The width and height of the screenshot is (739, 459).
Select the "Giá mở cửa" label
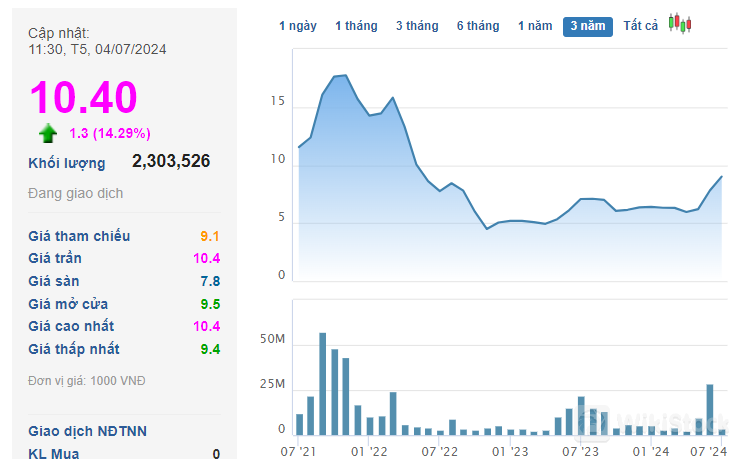tap(68, 304)
